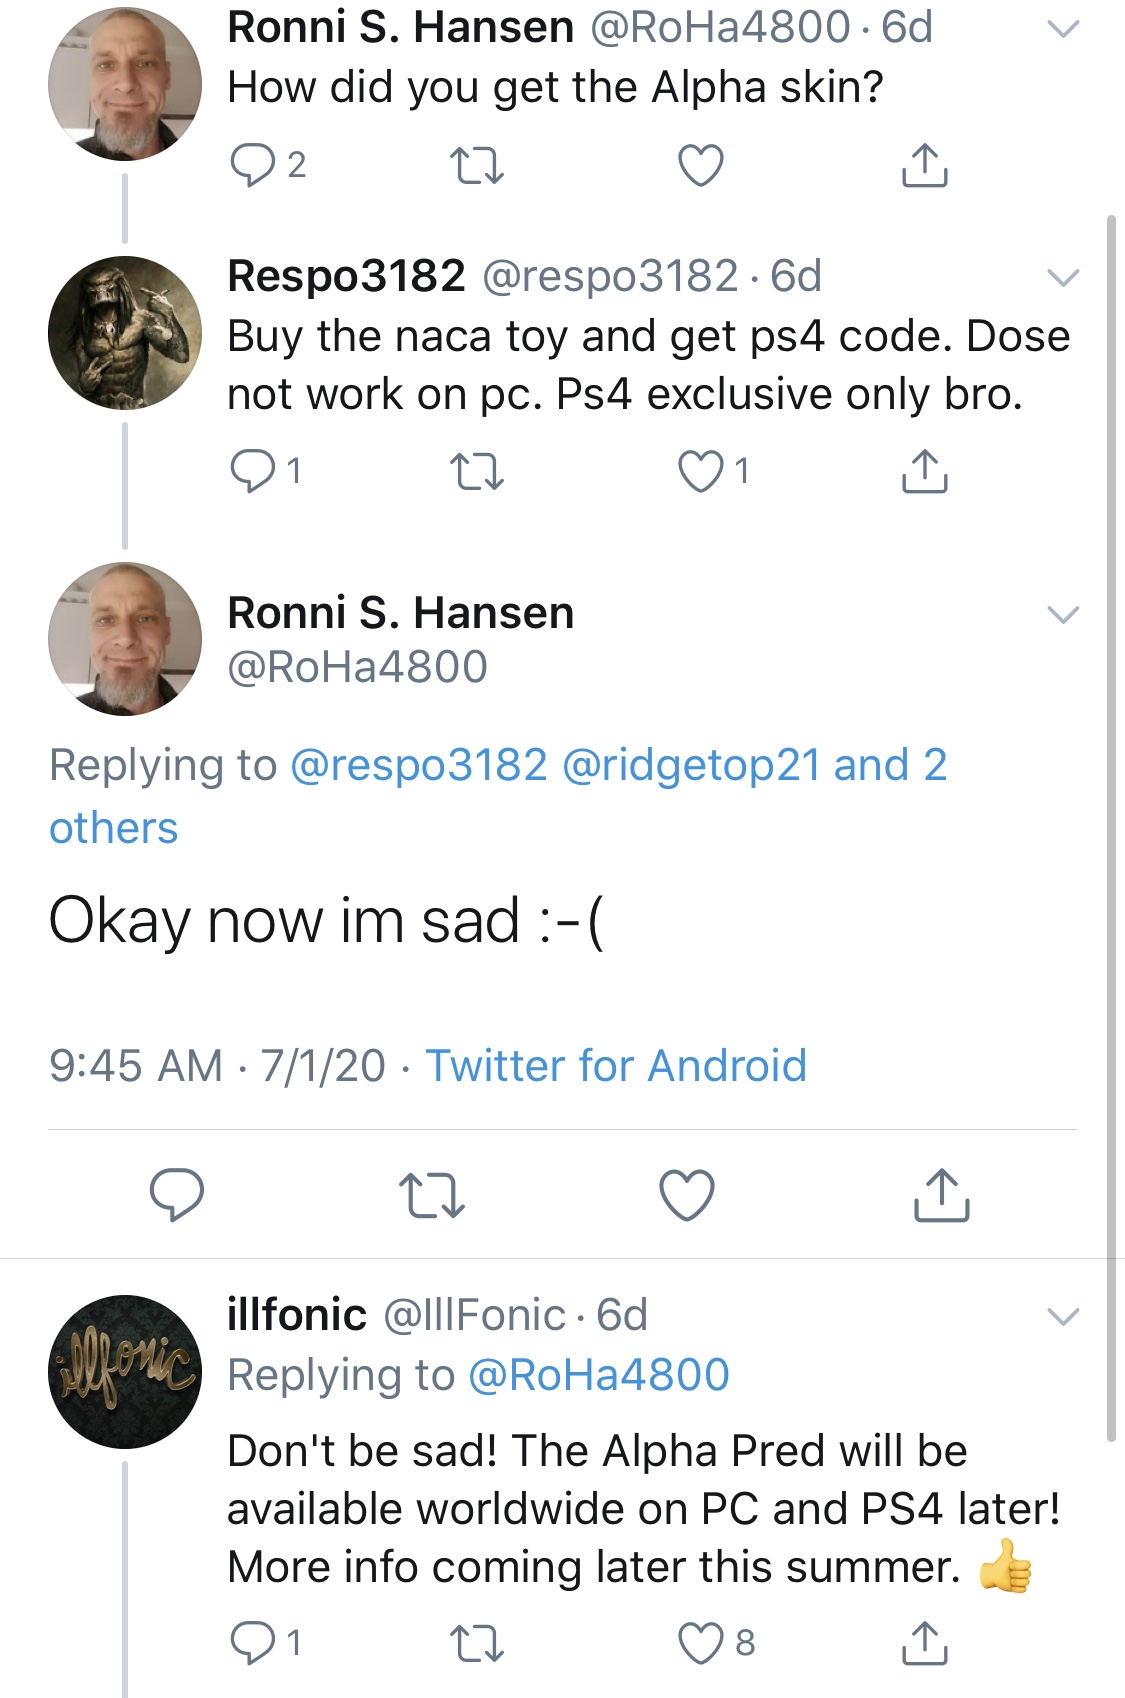The height and width of the screenshot is (1698, 1125).
Task: Expand options chevron on the main Ronni S. Hansen tweet
Action: pyautogui.click(x=1063, y=614)
